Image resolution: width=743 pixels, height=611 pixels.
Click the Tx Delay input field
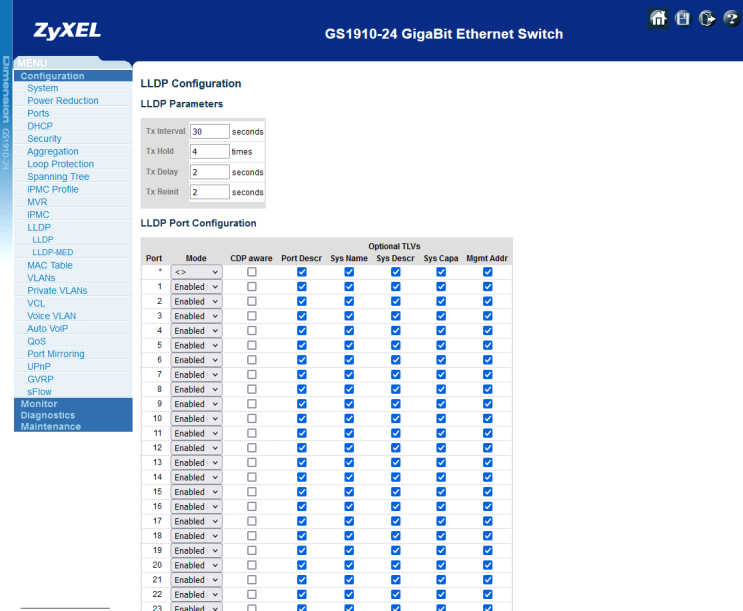pyautogui.click(x=209, y=172)
